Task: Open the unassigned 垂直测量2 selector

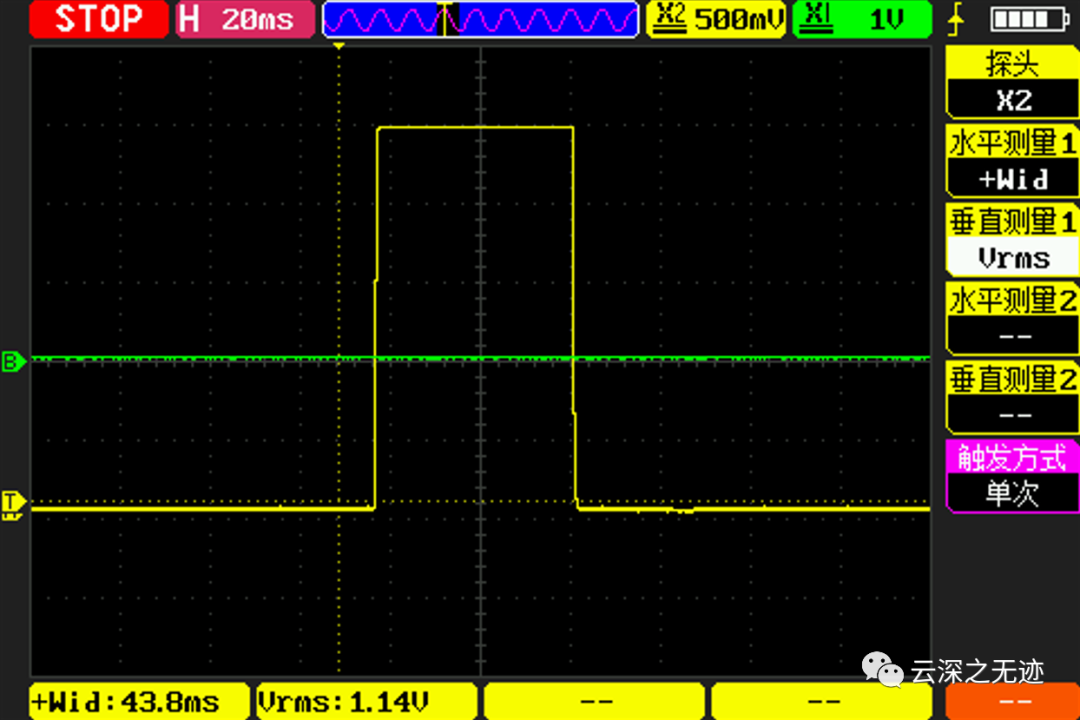Action: (x=1012, y=397)
